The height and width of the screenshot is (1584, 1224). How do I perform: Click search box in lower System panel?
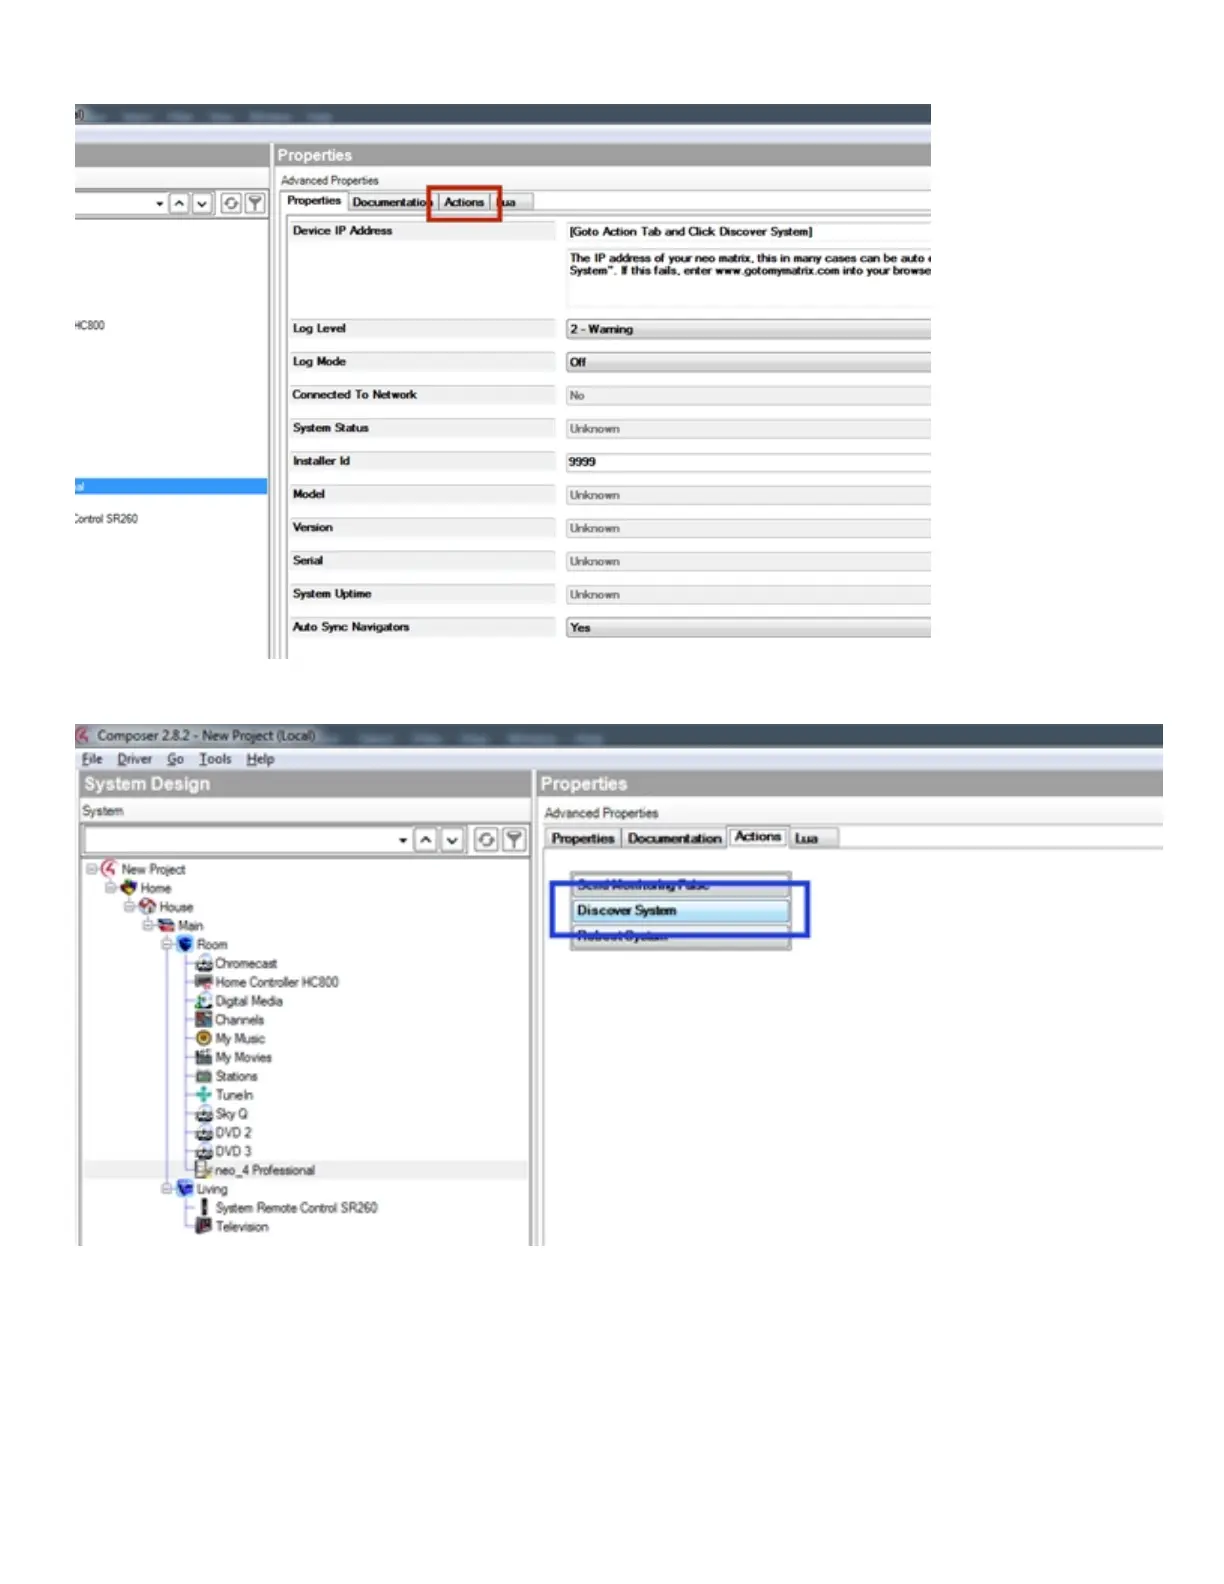tap(240, 840)
